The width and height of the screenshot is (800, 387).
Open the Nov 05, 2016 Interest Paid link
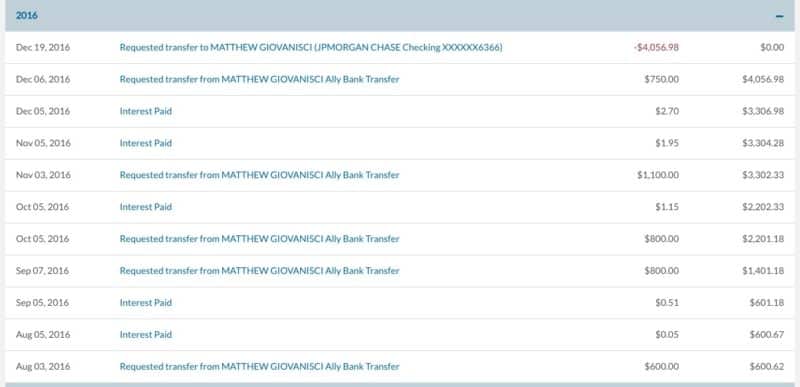pos(145,143)
